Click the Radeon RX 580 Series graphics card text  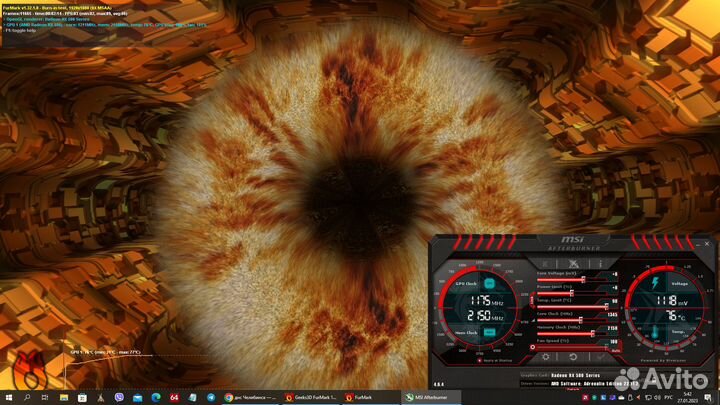575,375
